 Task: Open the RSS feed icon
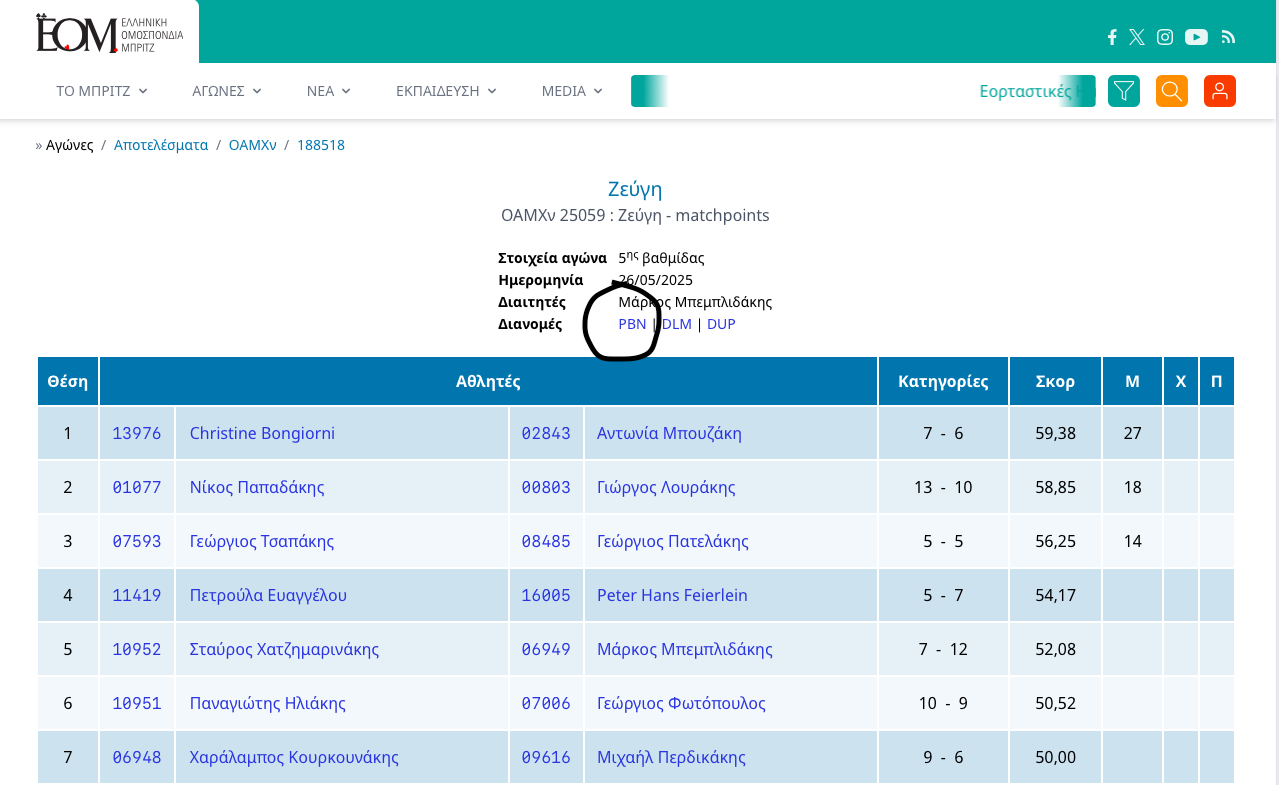coord(1229,37)
